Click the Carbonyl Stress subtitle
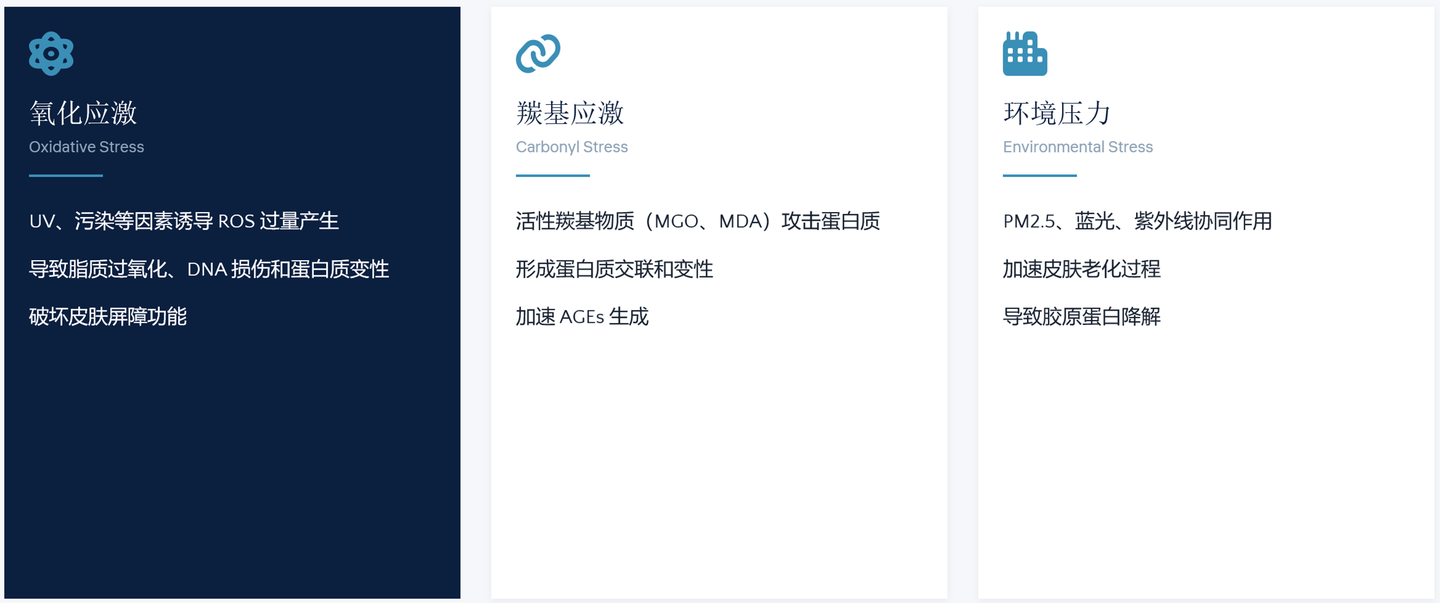The image size is (1440, 603). point(572,147)
